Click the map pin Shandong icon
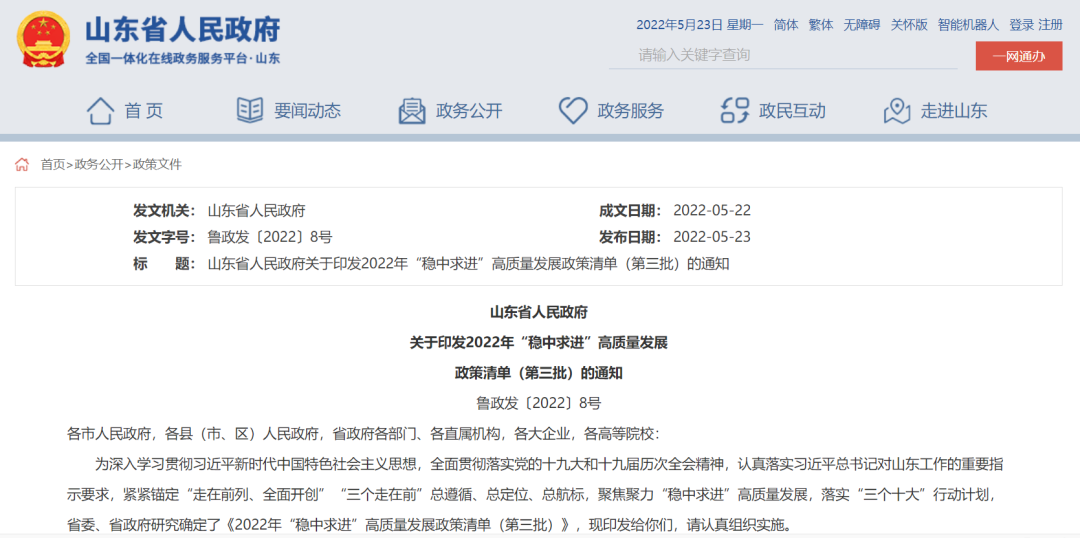The image size is (1080, 538). click(897, 111)
